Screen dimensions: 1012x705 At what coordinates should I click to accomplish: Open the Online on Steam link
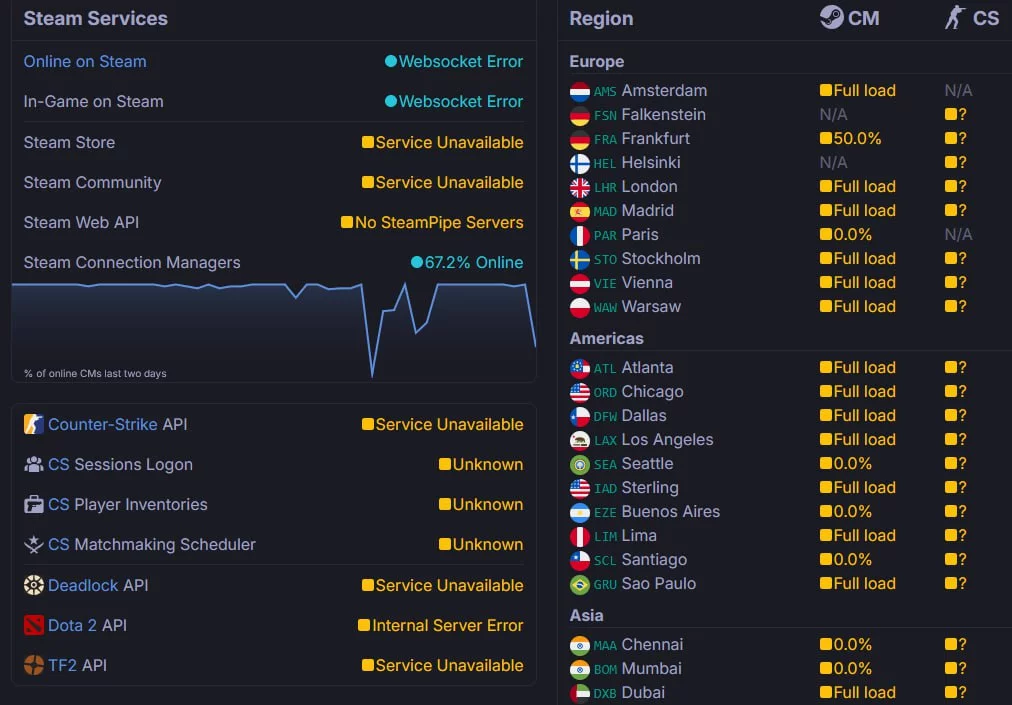pos(85,61)
